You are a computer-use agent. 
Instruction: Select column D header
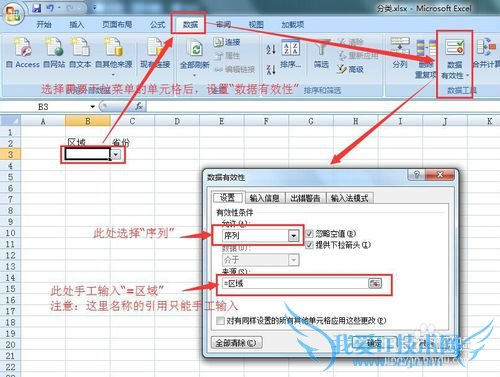[x=177, y=121]
